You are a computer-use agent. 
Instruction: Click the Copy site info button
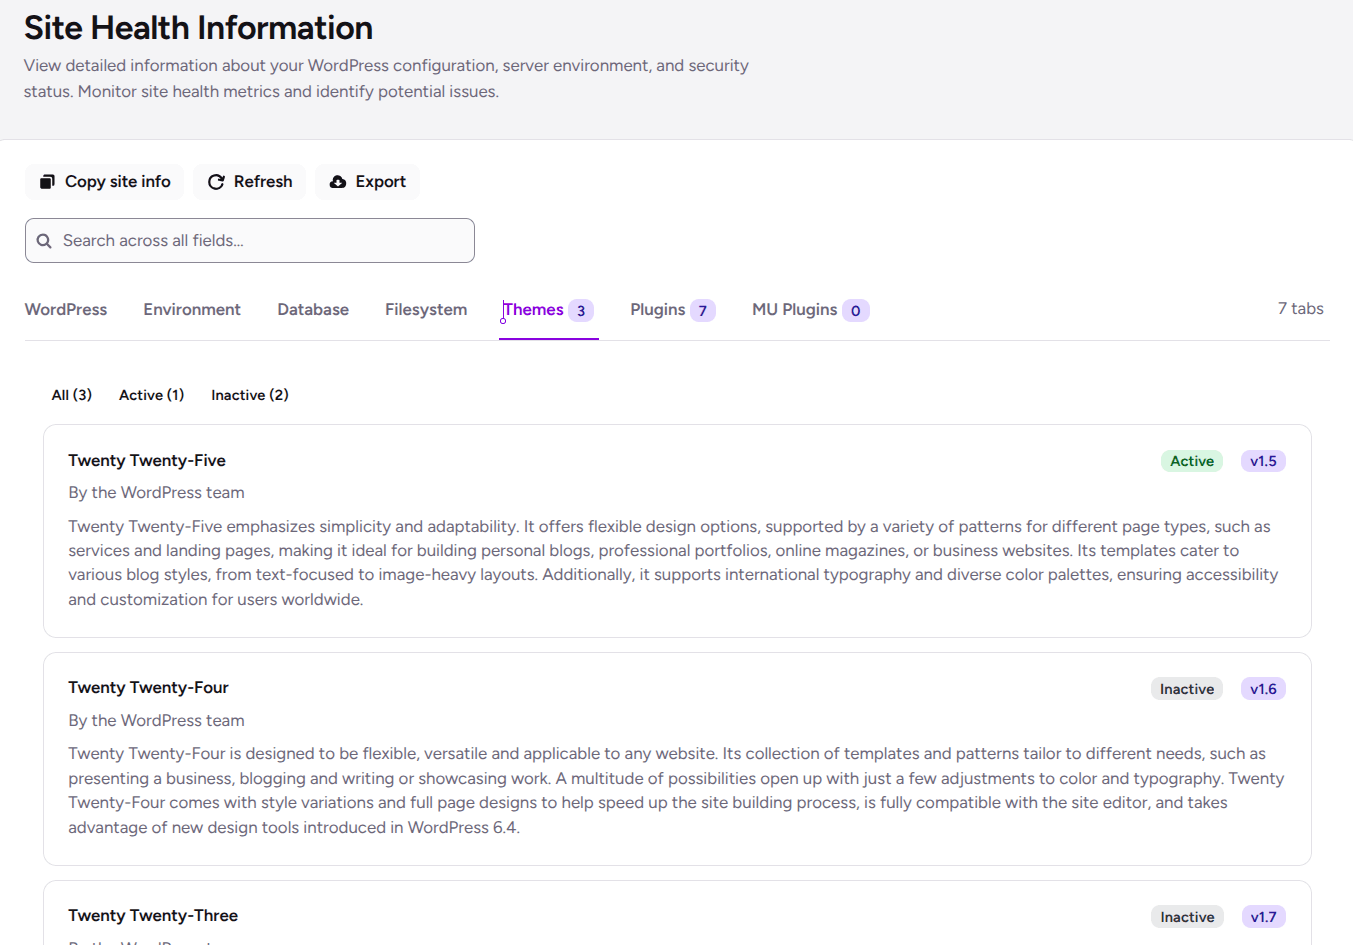[x=105, y=182]
